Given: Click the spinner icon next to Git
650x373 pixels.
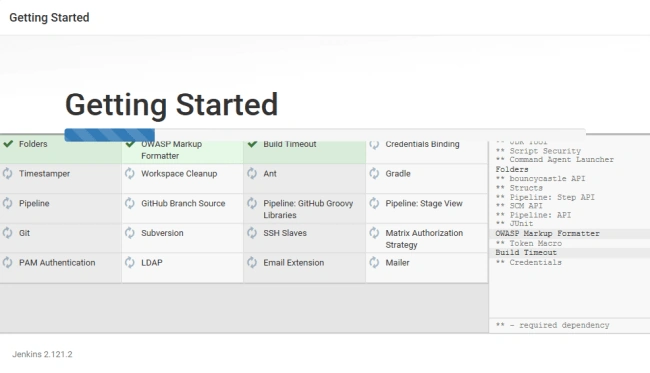Looking at the screenshot, I should [x=7, y=233].
